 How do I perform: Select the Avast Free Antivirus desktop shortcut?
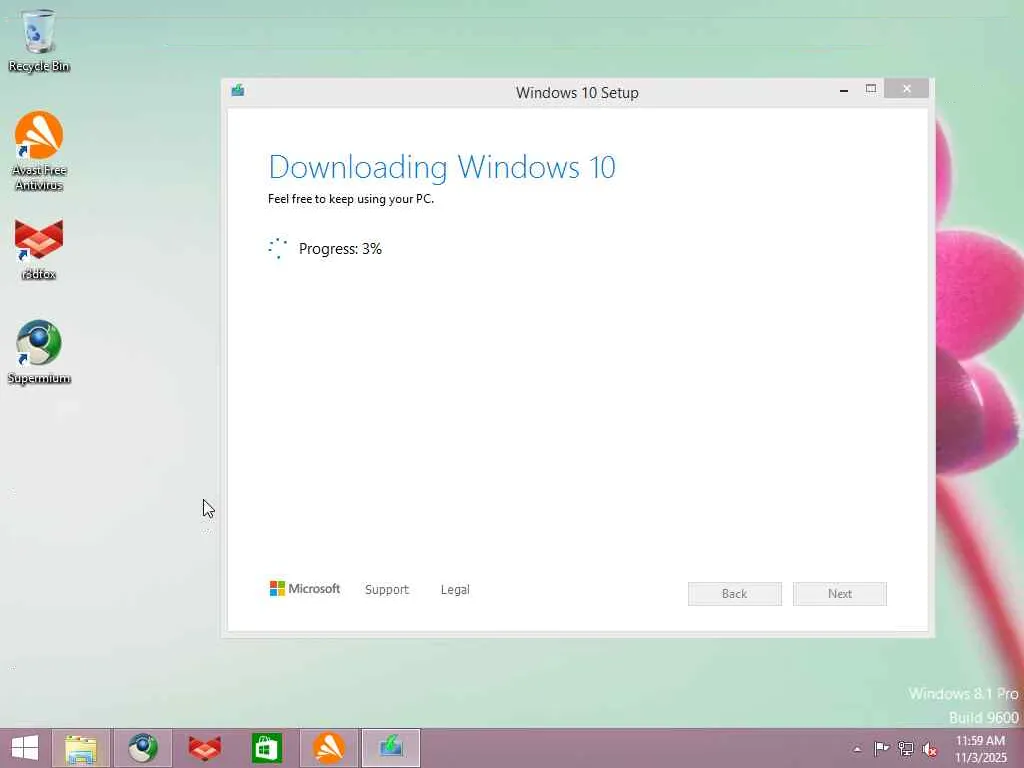(39, 150)
